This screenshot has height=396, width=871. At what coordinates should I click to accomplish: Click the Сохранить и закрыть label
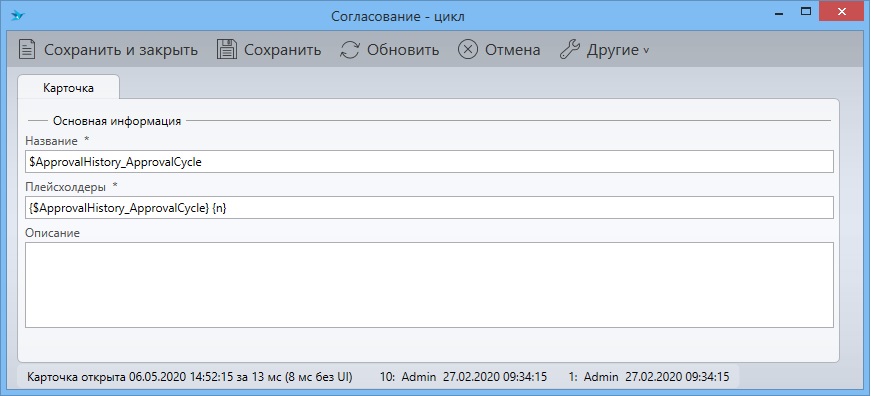point(121,50)
